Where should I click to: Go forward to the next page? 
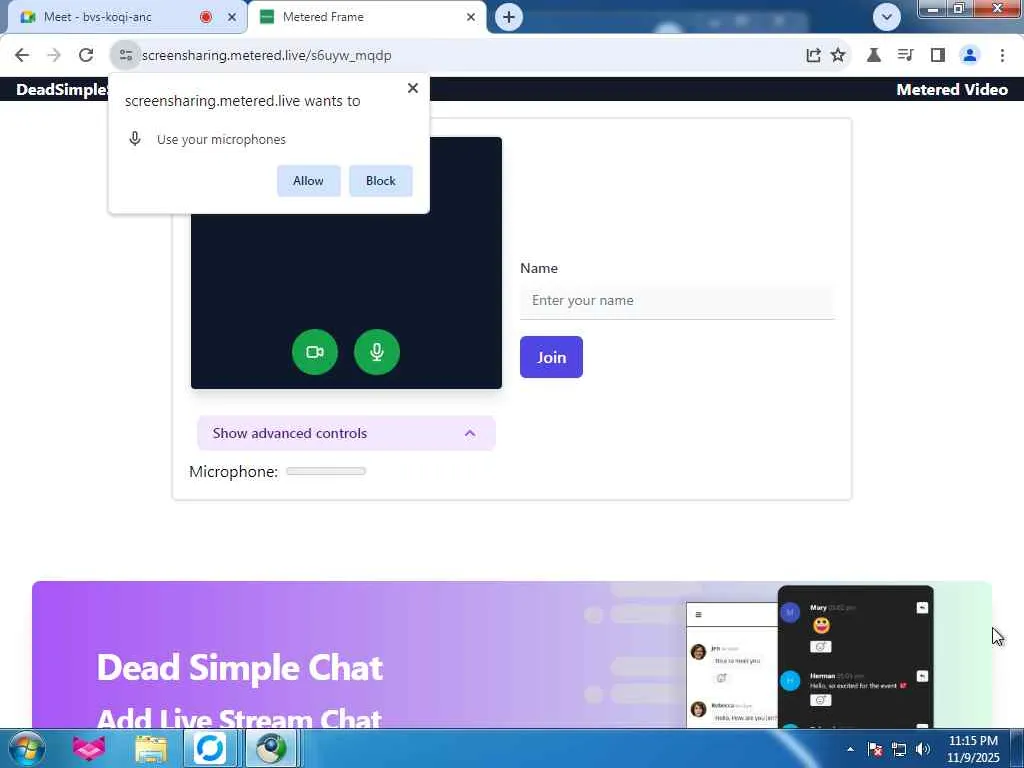tap(54, 56)
